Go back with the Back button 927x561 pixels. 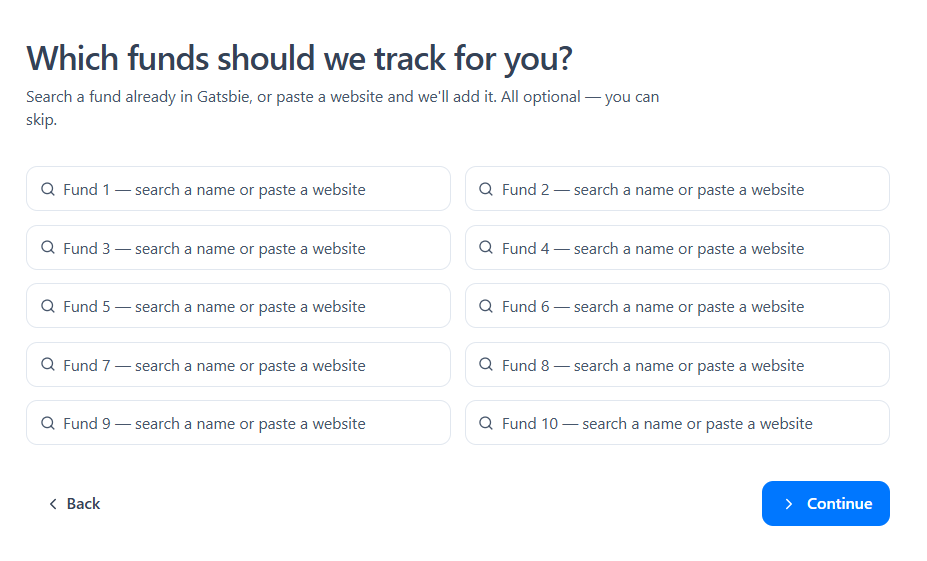tap(74, 504)
